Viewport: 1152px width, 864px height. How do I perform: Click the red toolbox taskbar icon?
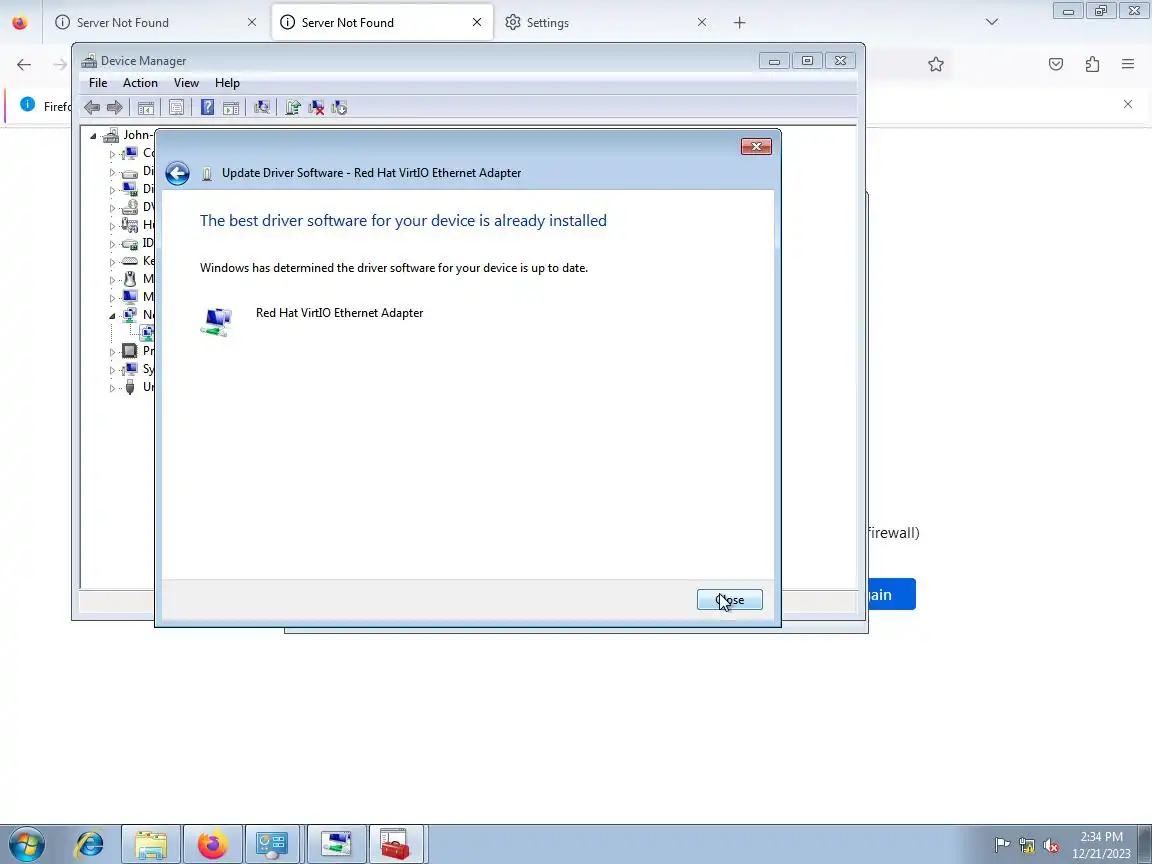click(x=396, y=845)
